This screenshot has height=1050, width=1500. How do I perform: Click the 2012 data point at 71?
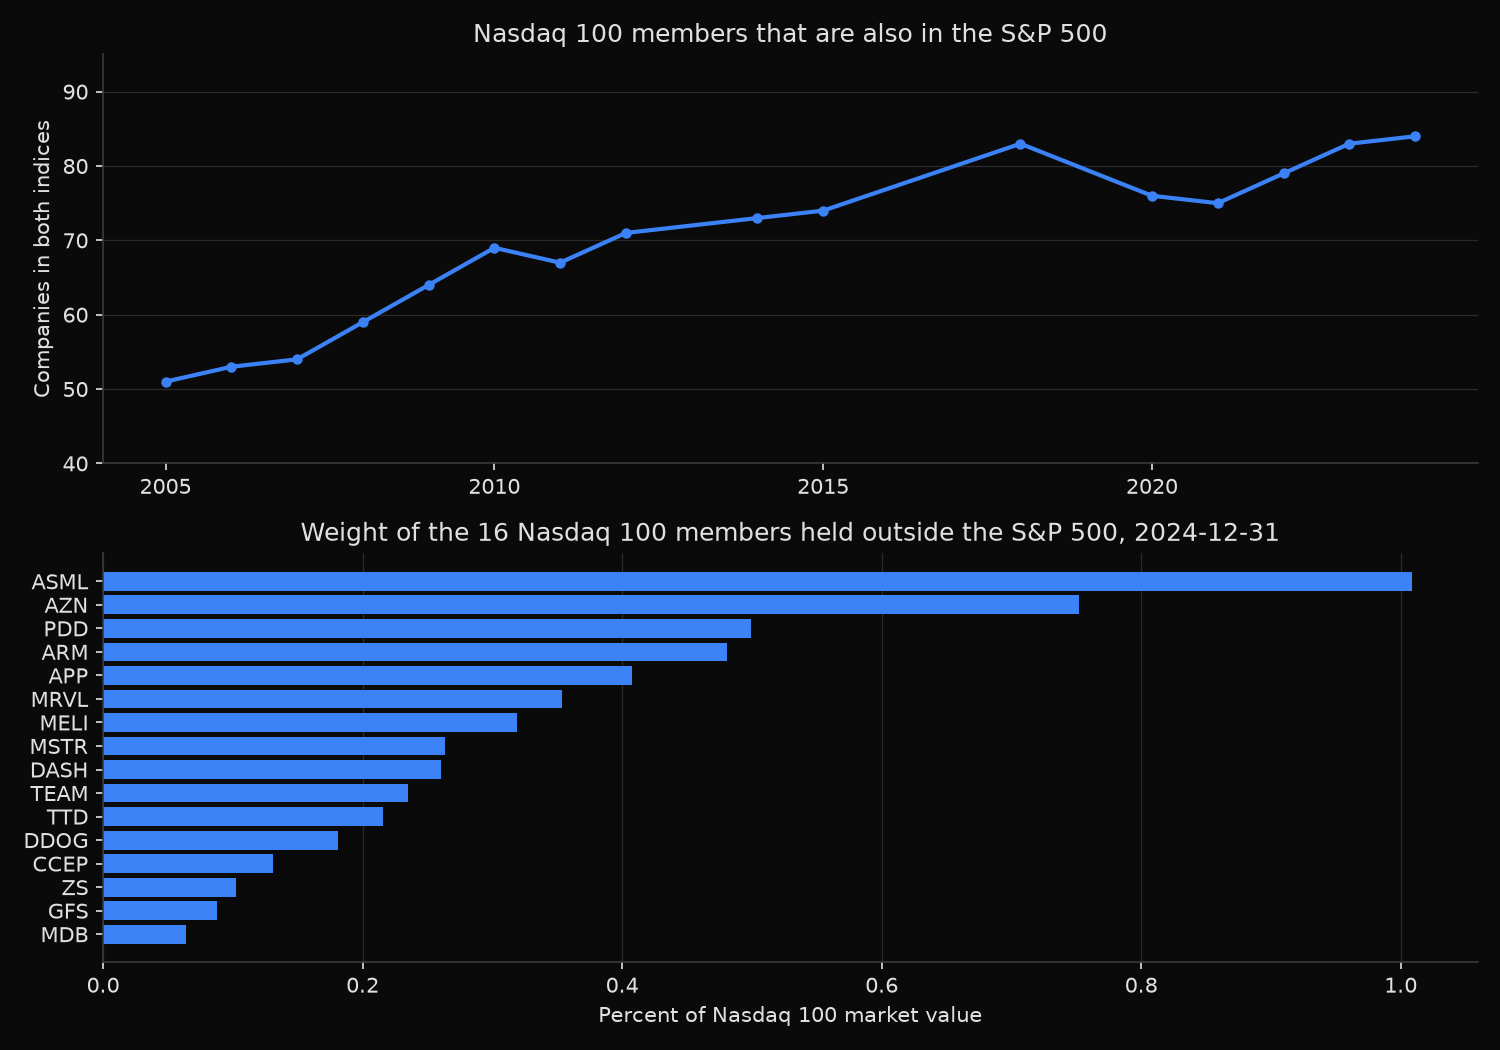pyautogui.click(x=626, y=233)
